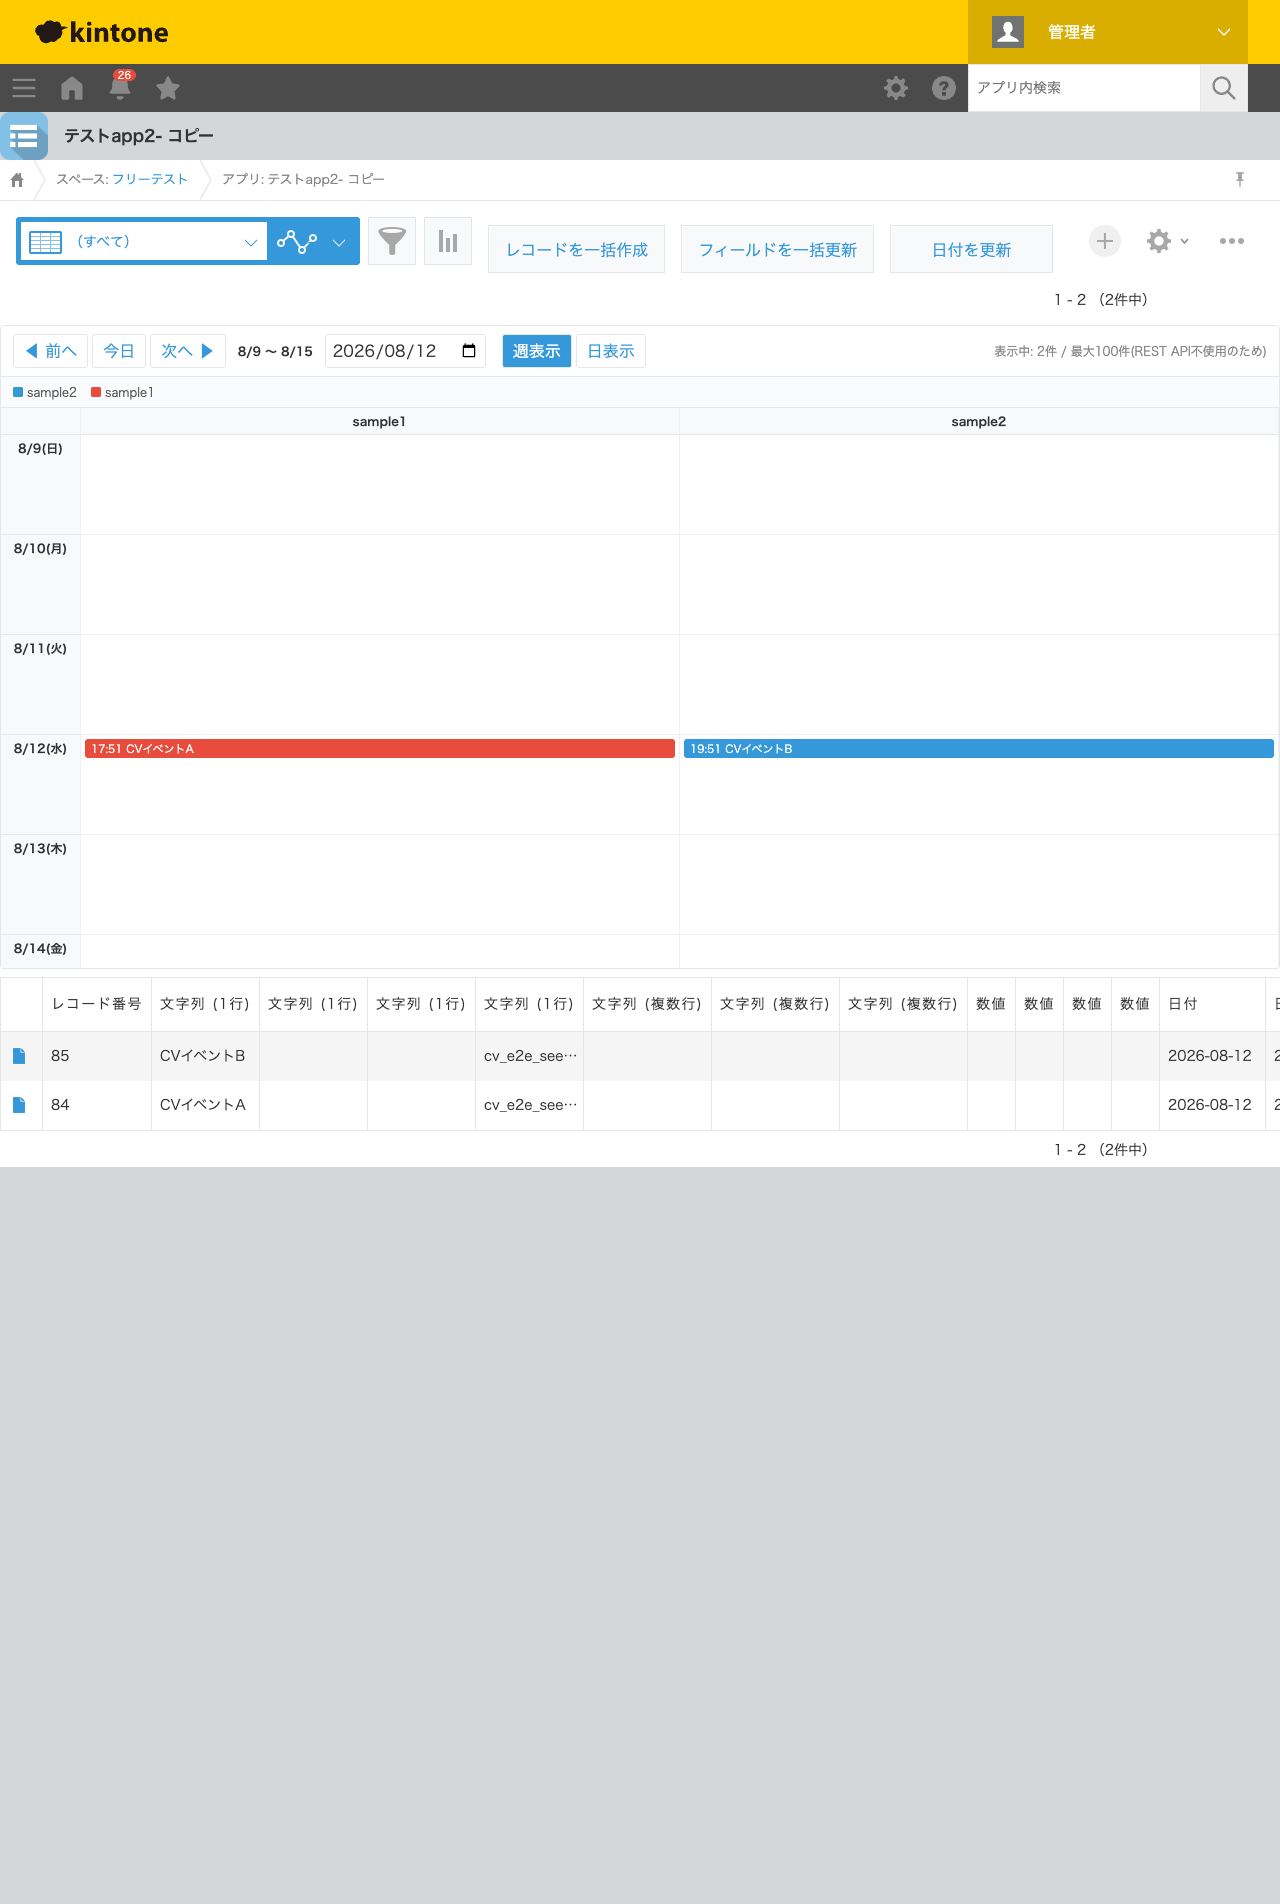Click the red sample1 legend swatch

(96, 392)
